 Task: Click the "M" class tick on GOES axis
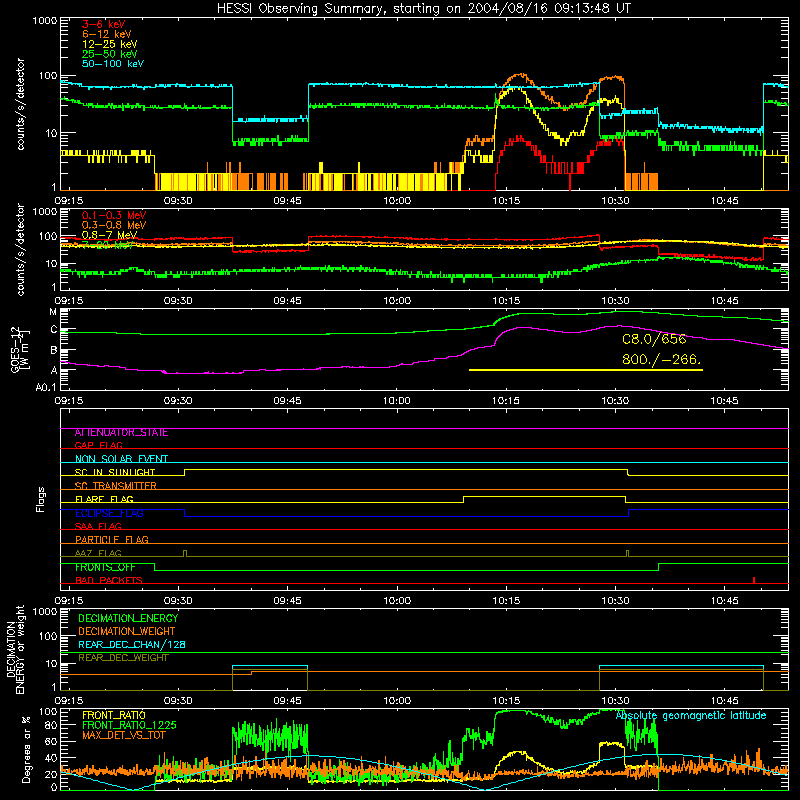(53, 312)
